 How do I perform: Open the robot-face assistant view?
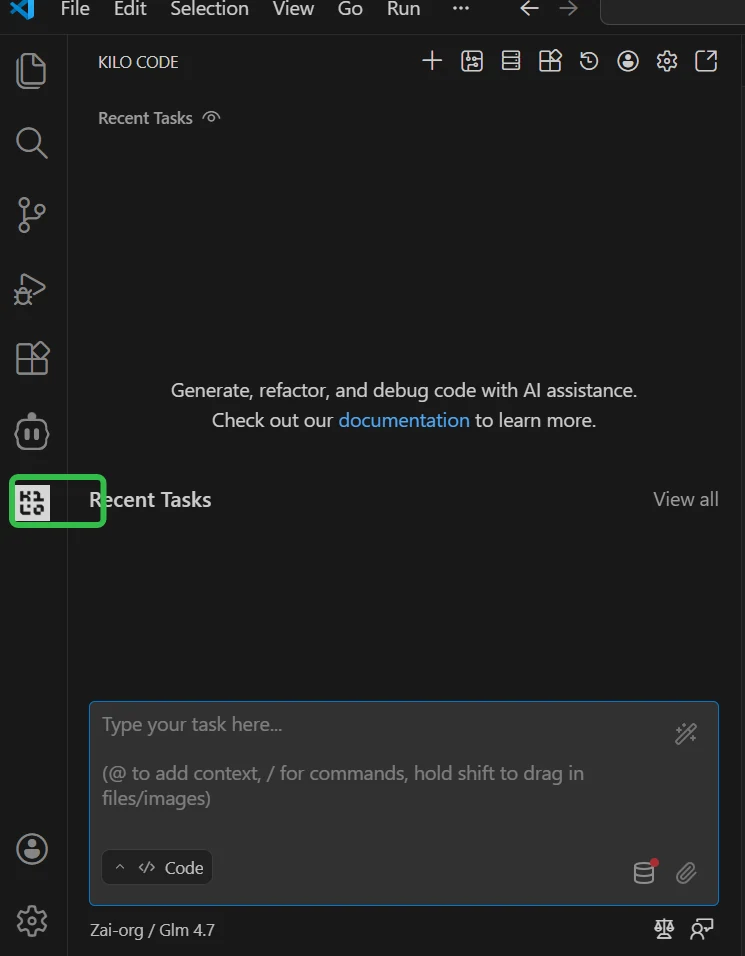[x=32, y=432]
